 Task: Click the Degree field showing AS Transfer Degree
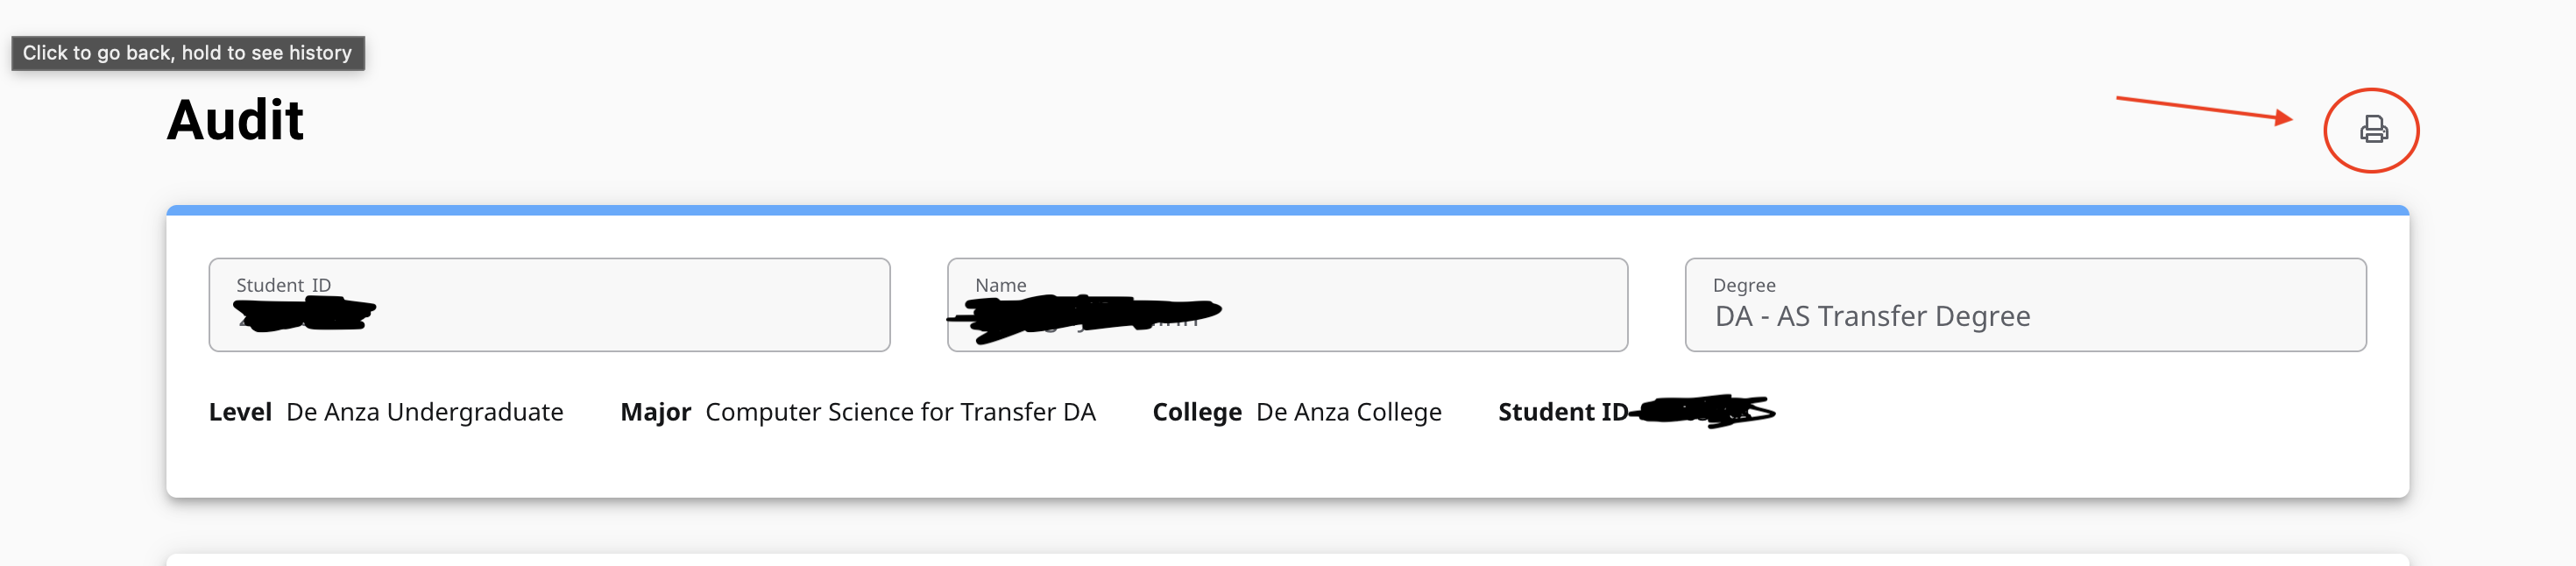[2025, 305]
